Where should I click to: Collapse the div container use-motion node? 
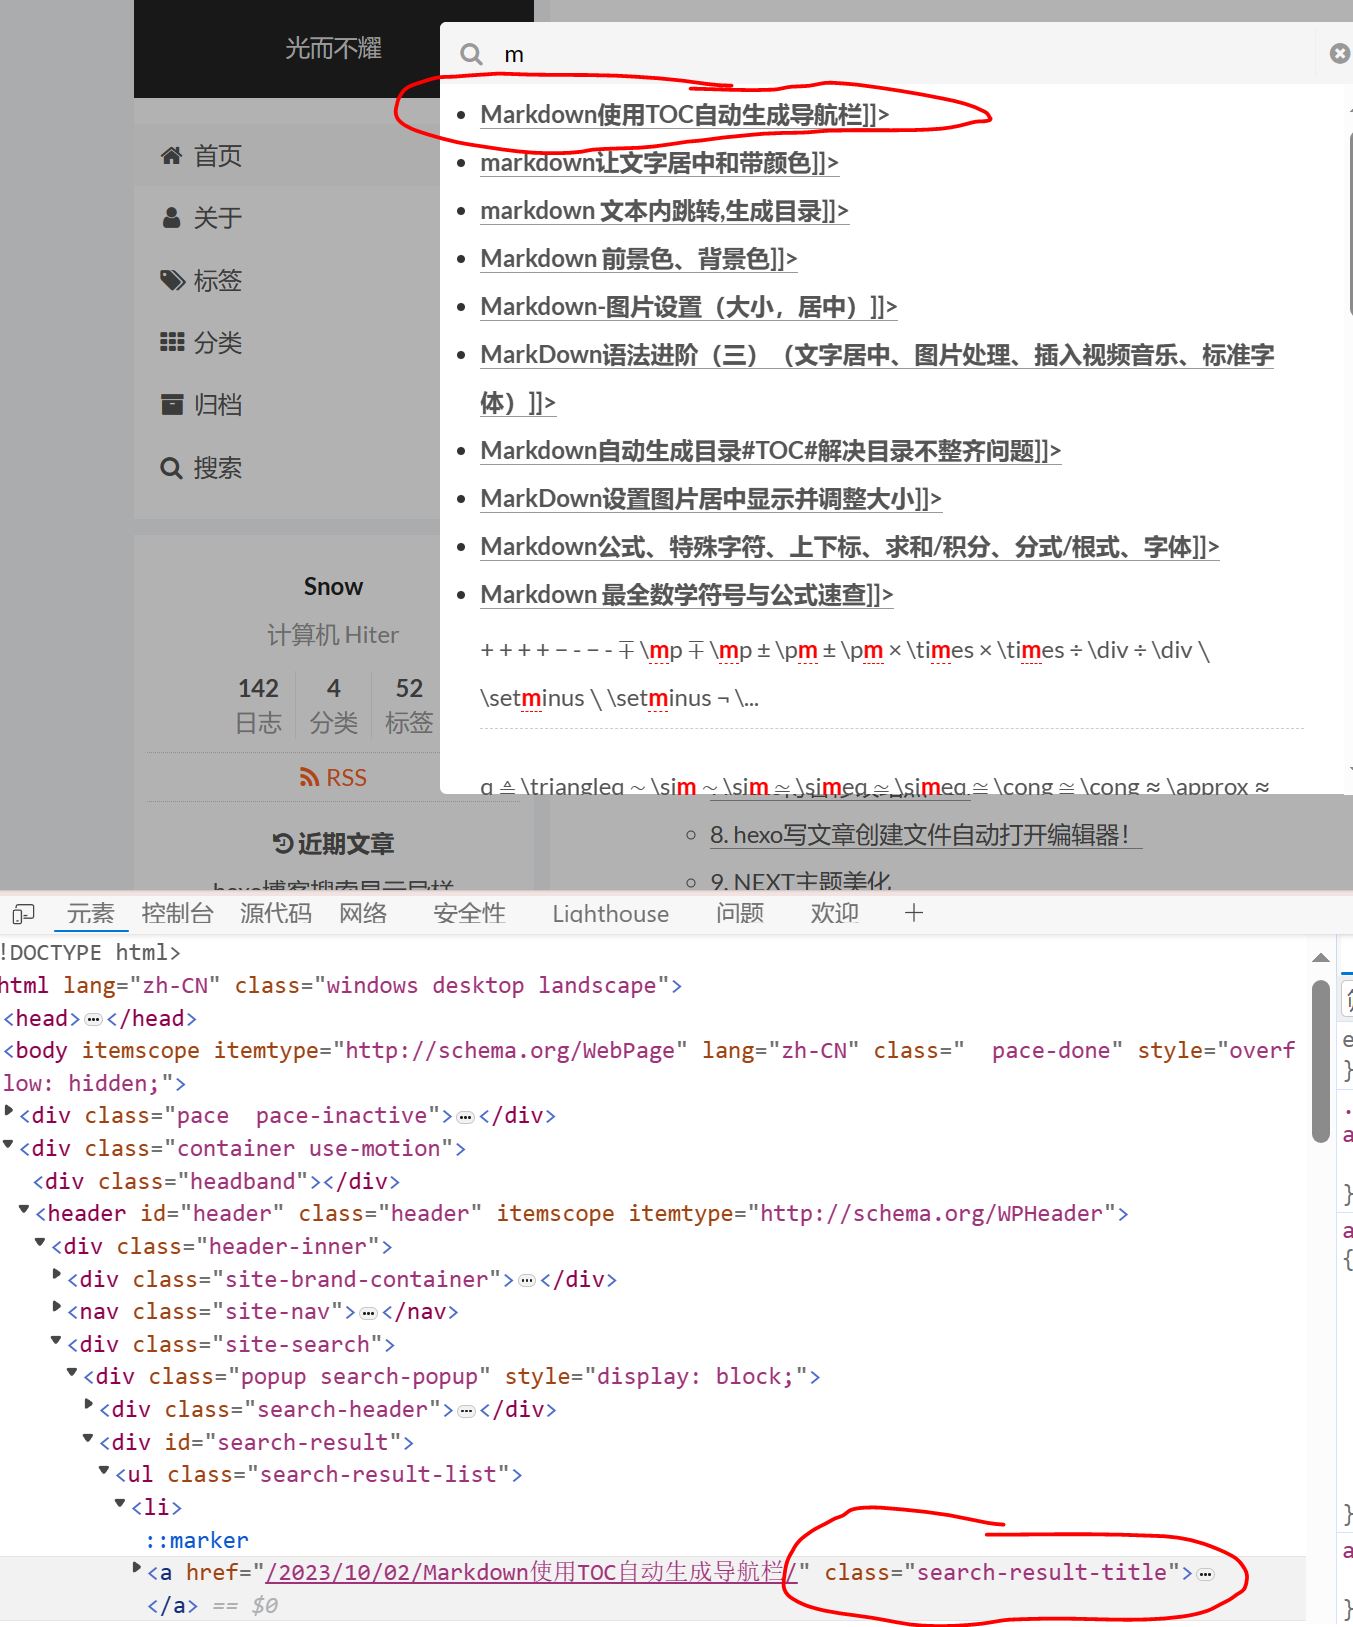tap(9, 1146)
